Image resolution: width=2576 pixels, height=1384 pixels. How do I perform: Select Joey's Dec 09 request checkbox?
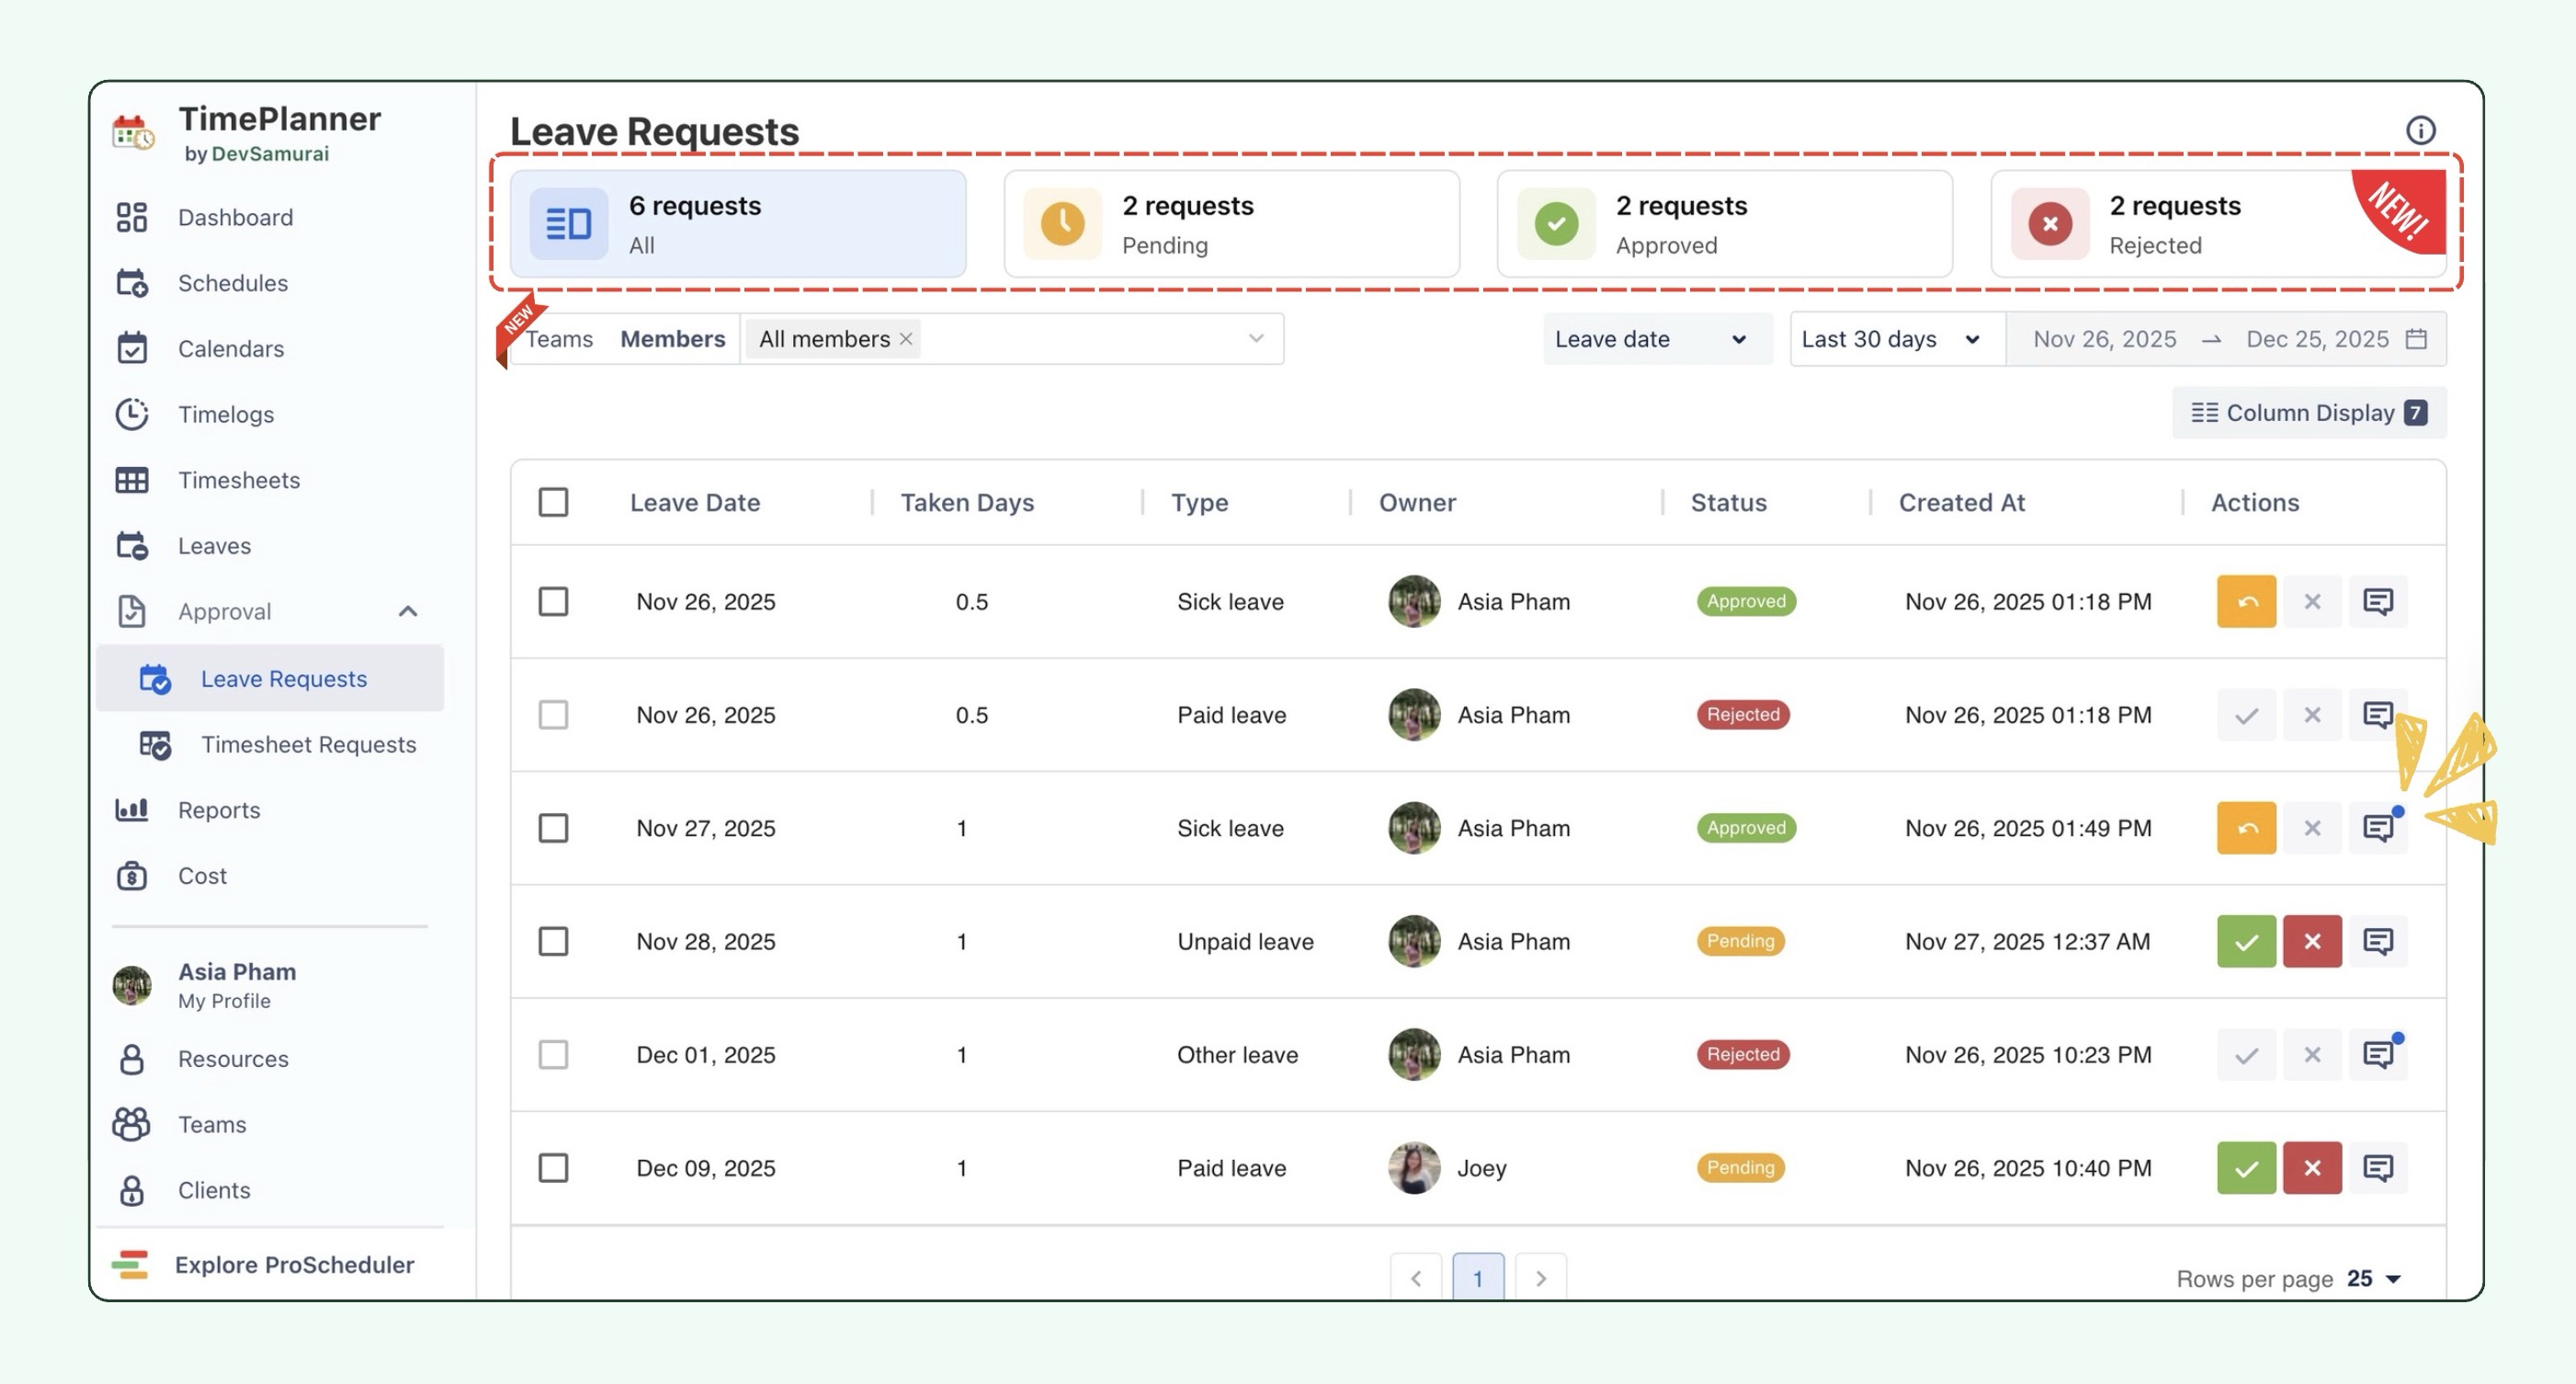coord(553,1167)
